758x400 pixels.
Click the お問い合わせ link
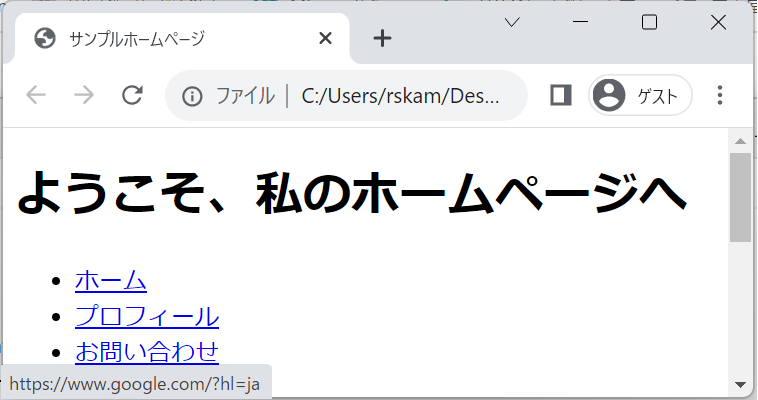[147, 351]
